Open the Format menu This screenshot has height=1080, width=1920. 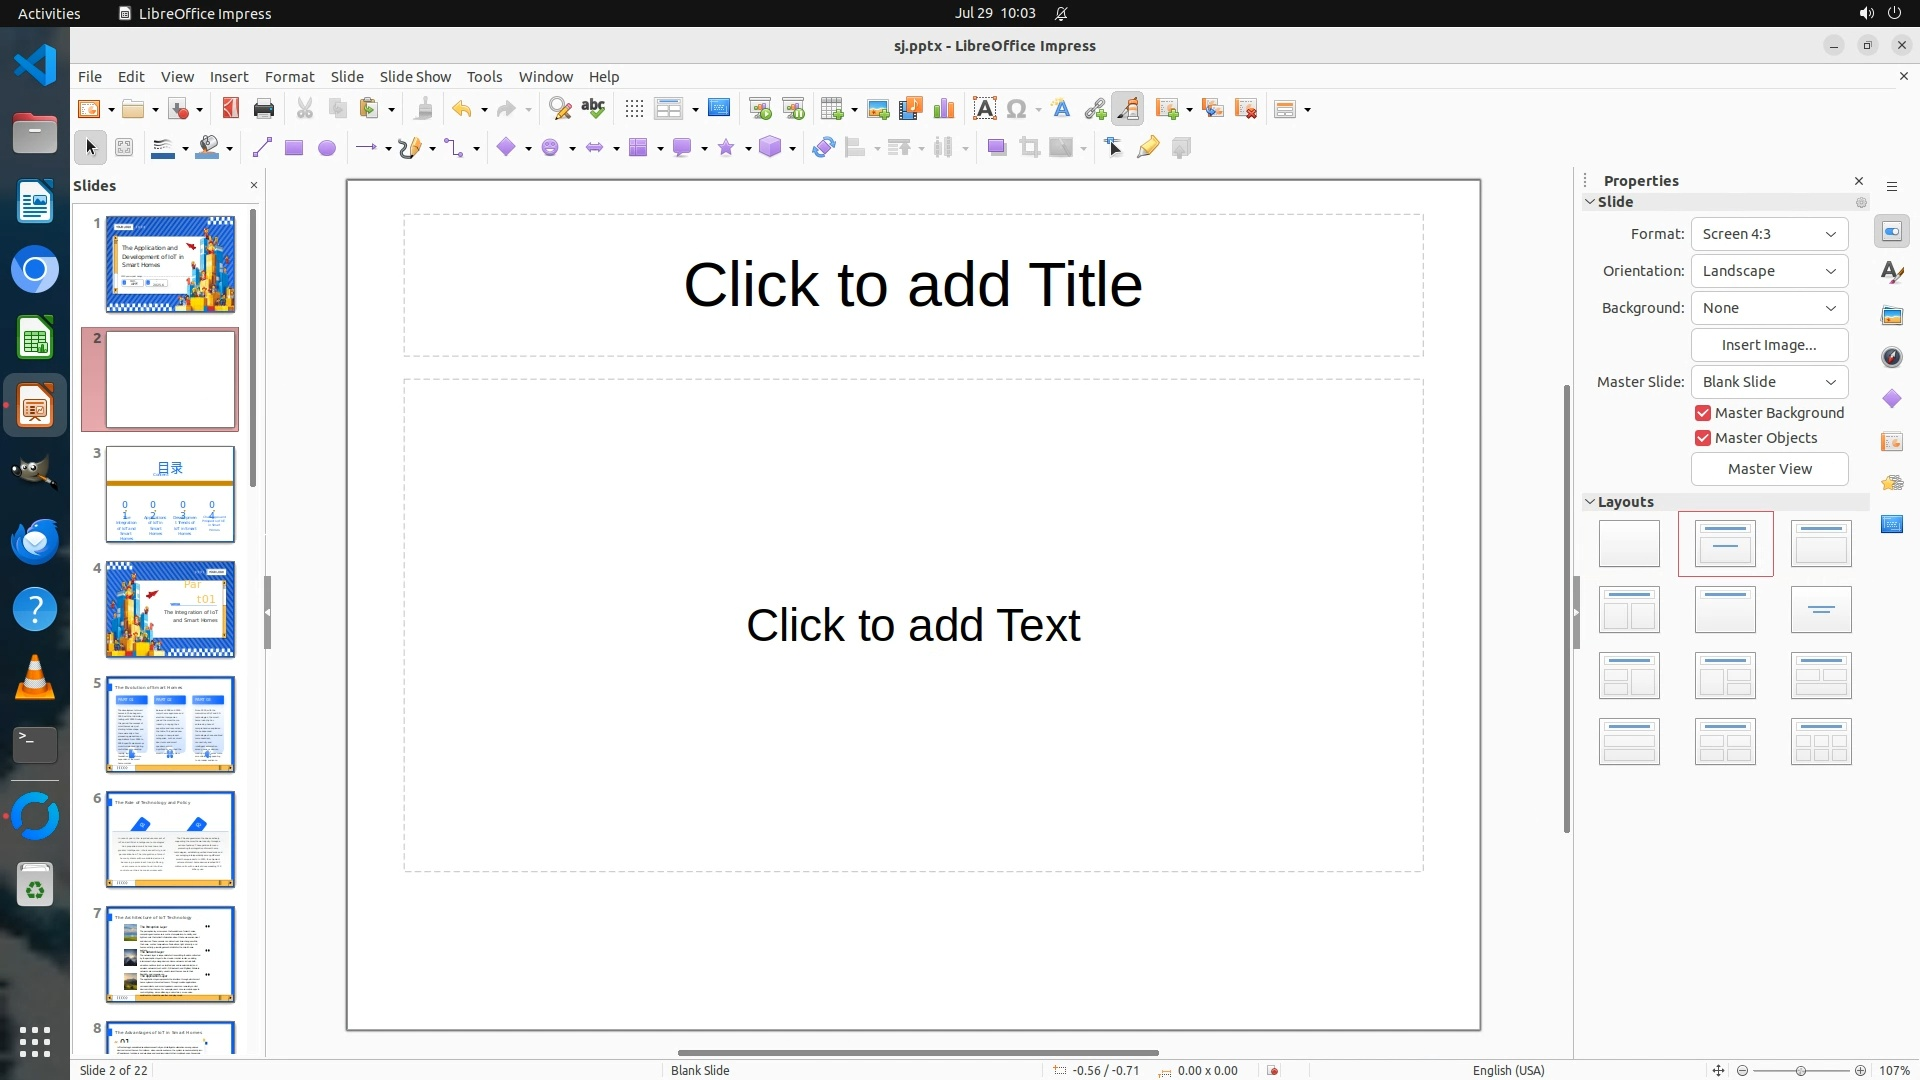[289, 77]
